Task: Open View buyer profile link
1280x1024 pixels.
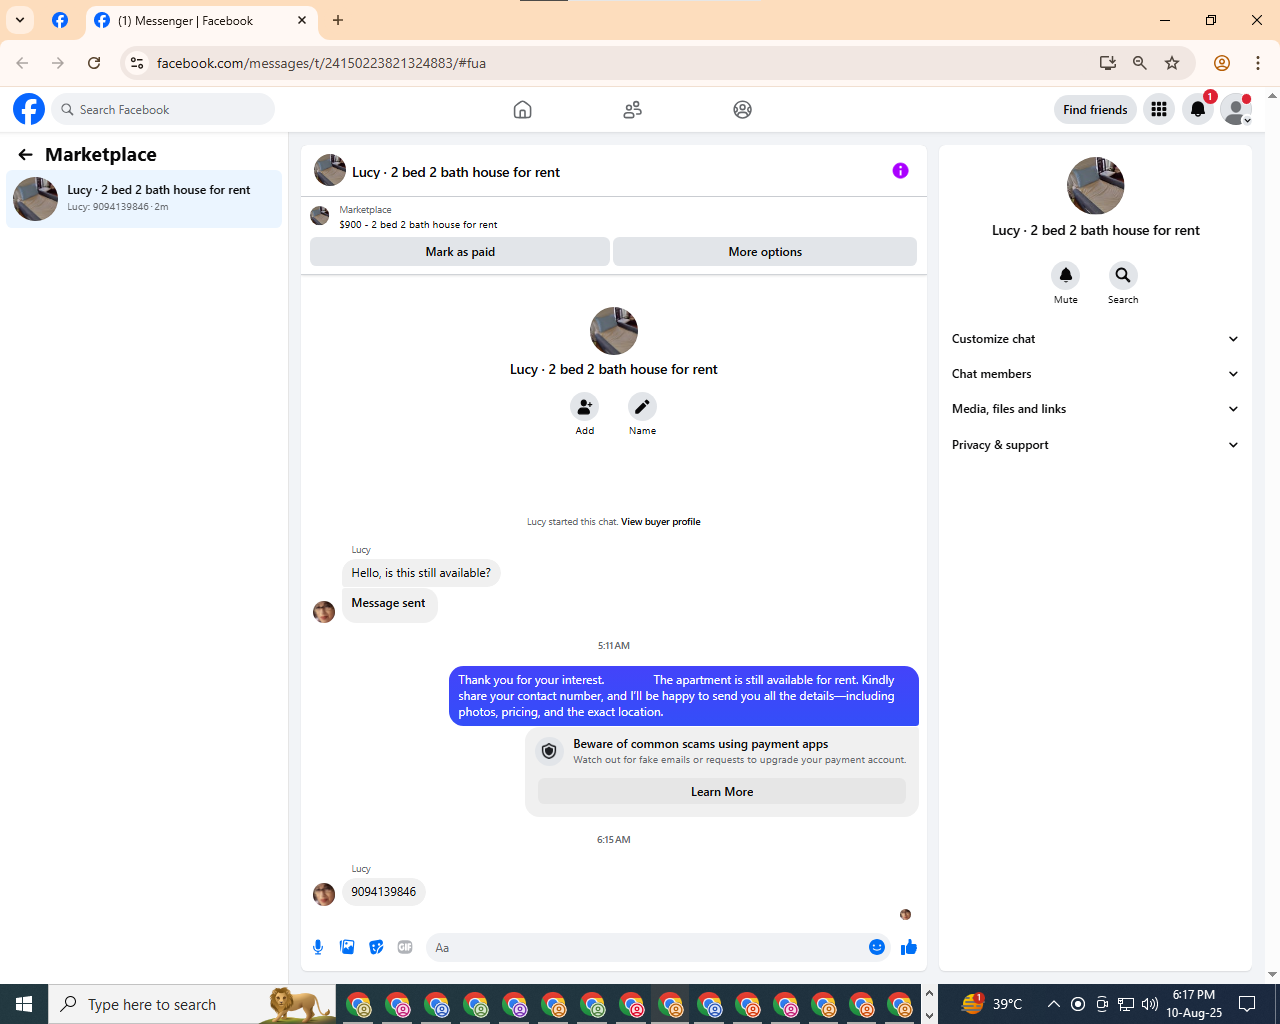Action: pyautogui.click(x=660, y=522)
